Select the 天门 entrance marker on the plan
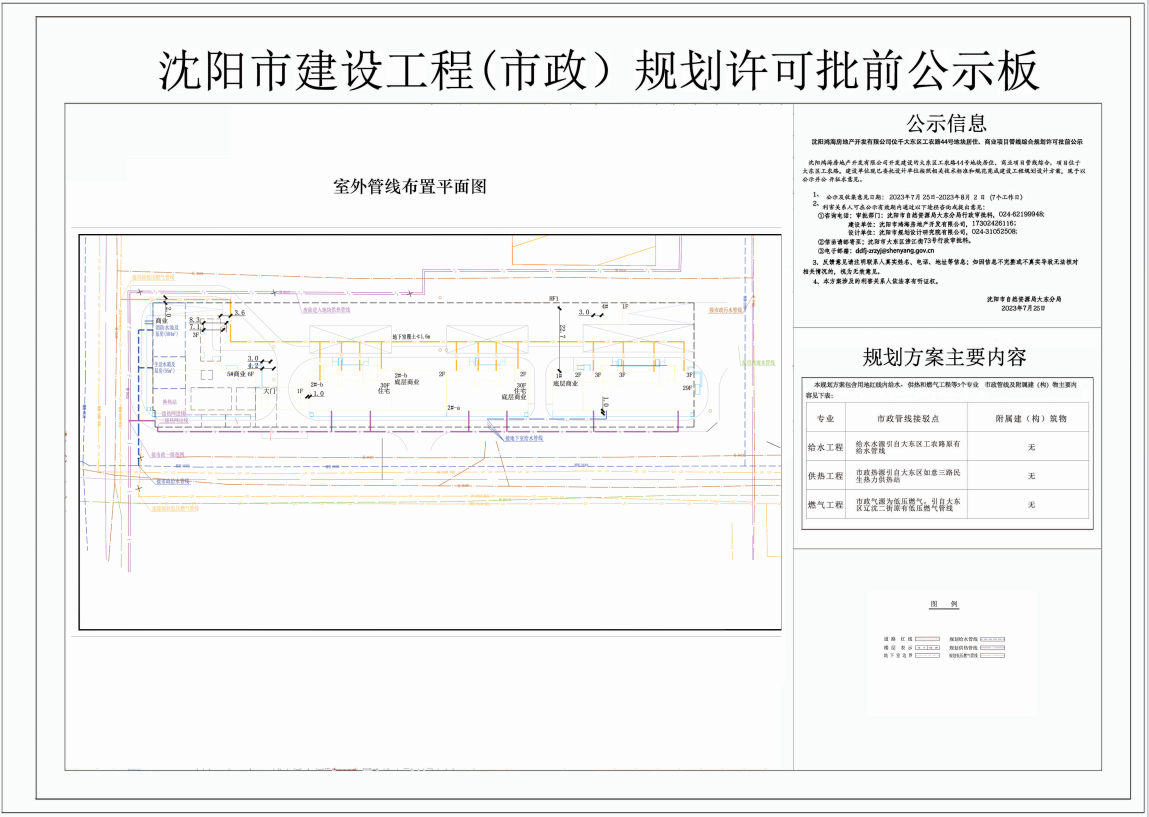 coord(270,392)
